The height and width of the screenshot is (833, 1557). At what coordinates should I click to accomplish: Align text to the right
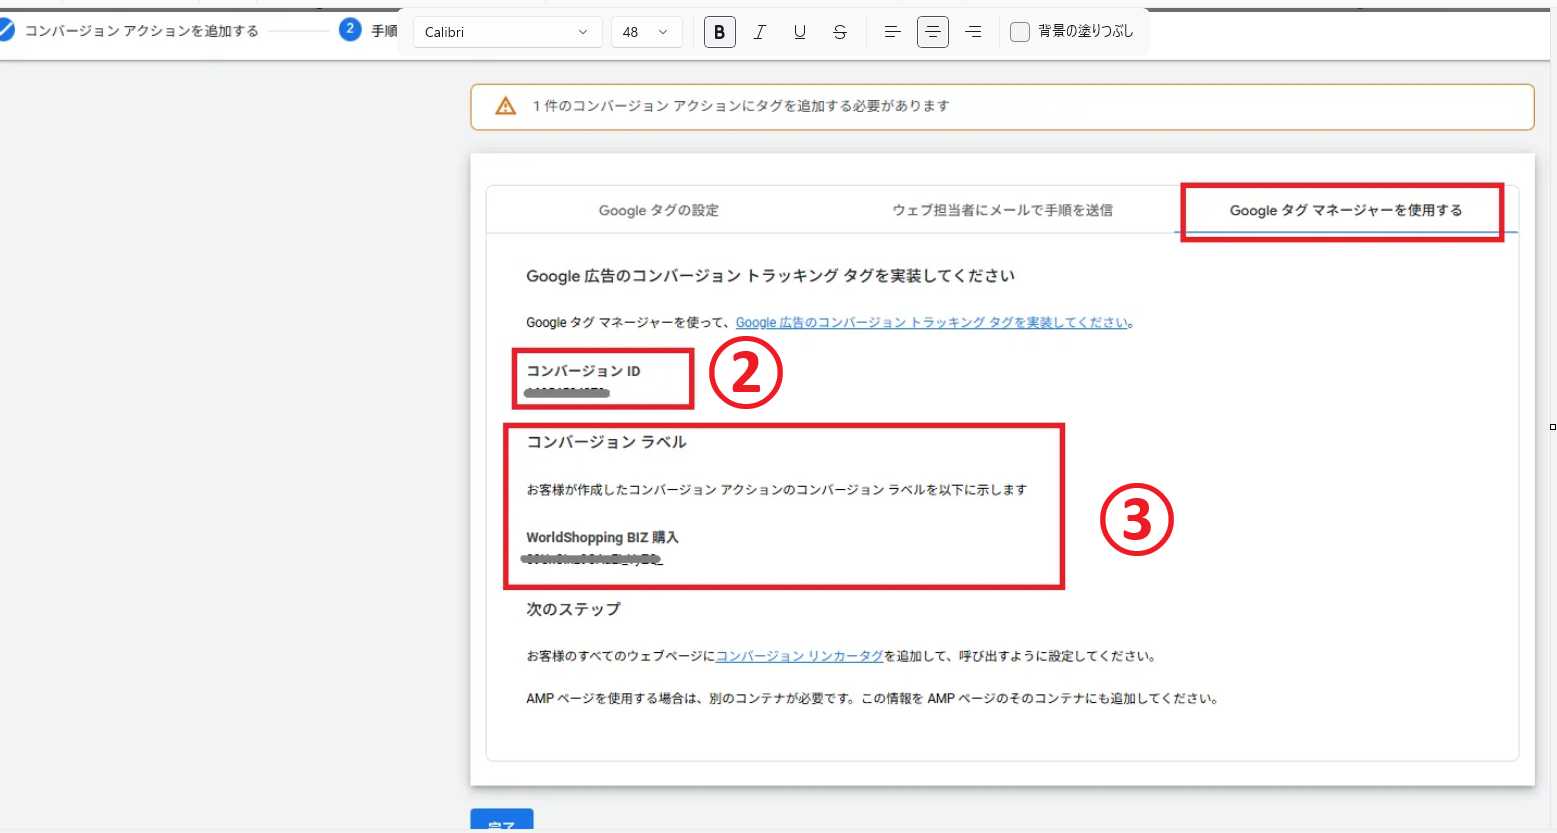point(972,32)
